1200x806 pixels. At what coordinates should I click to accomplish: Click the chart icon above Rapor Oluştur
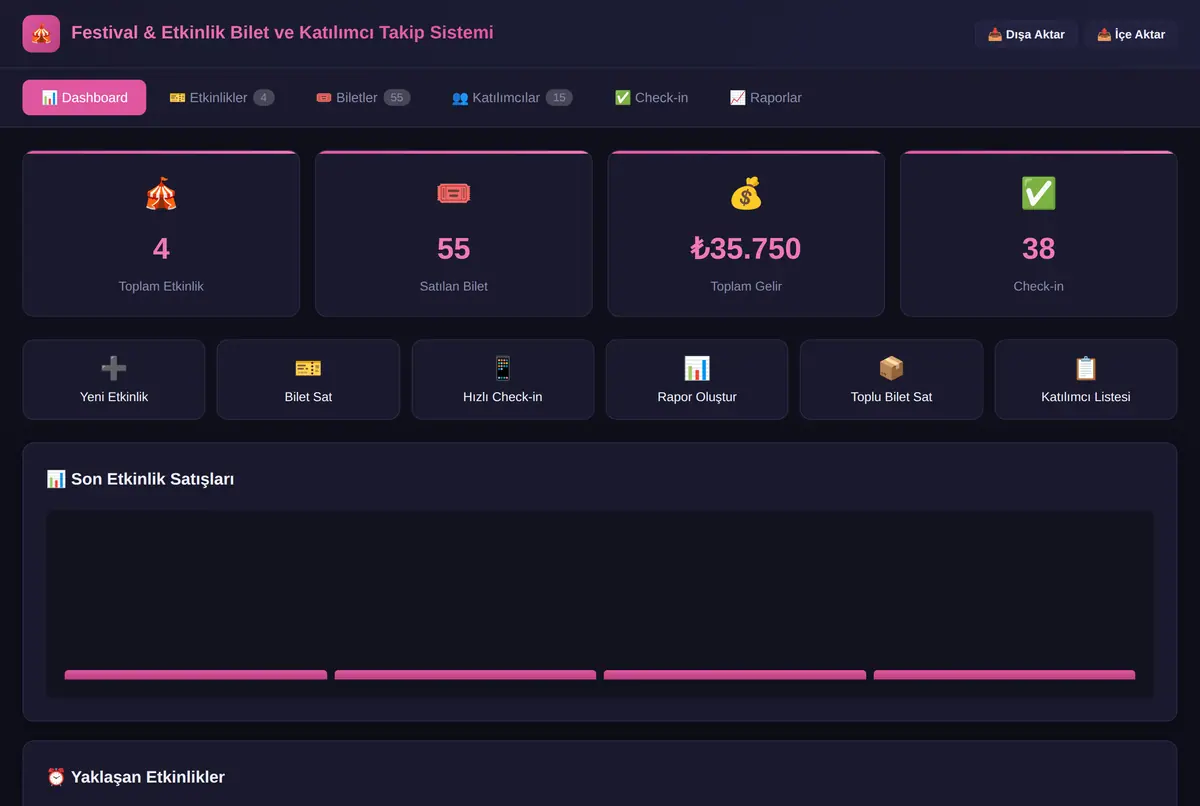(x=697, y=368)
